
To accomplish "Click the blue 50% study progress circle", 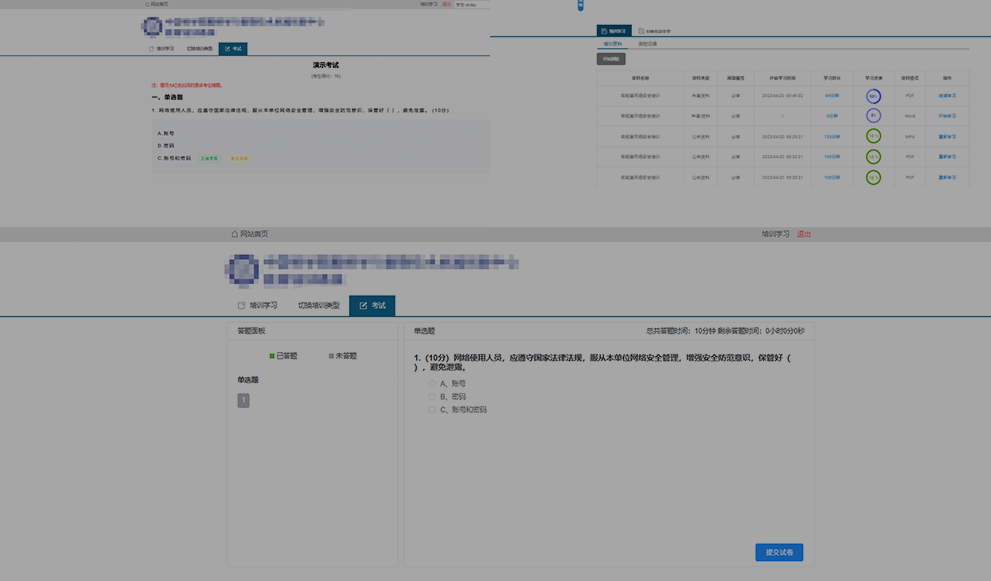I will coord(873,97).
